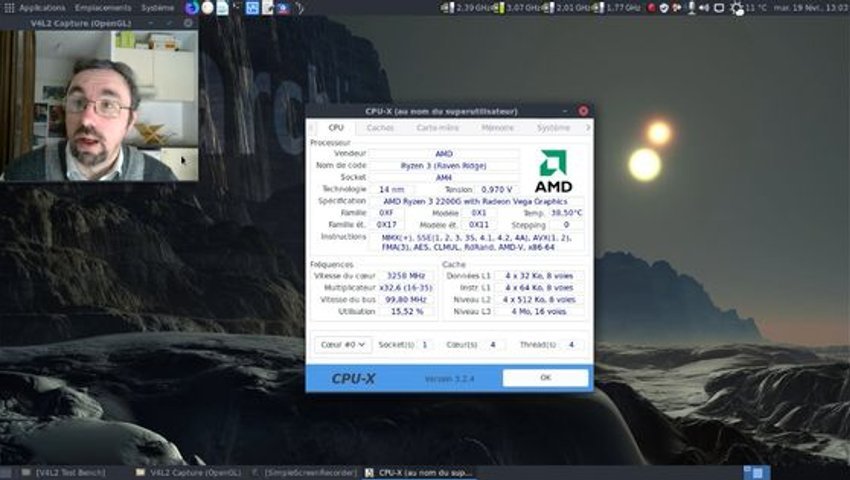
Task: Open the Applications menu in top panel
Action: pyautogui.click(x=42, y=8)
